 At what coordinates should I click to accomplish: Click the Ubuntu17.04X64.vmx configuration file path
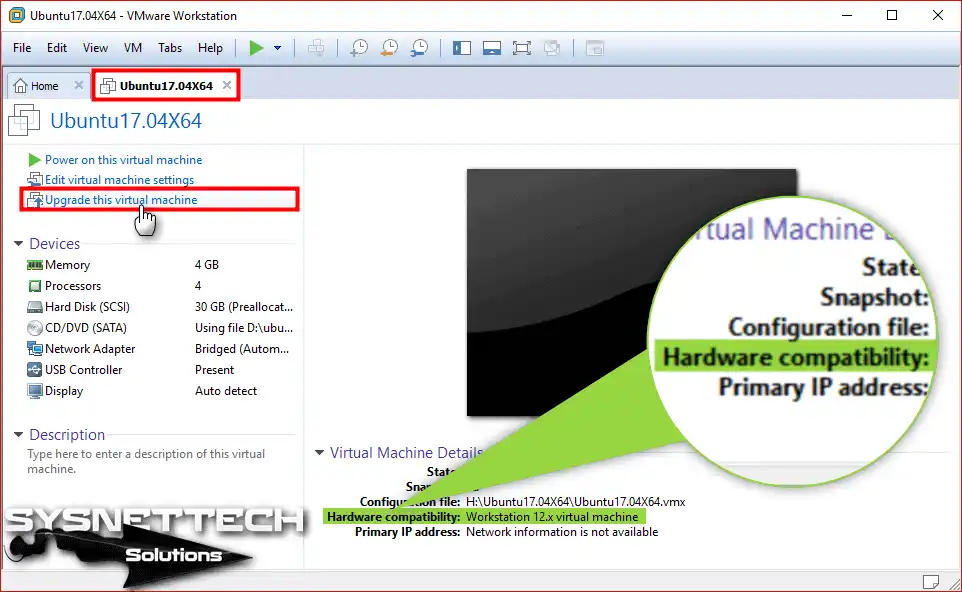575,502
